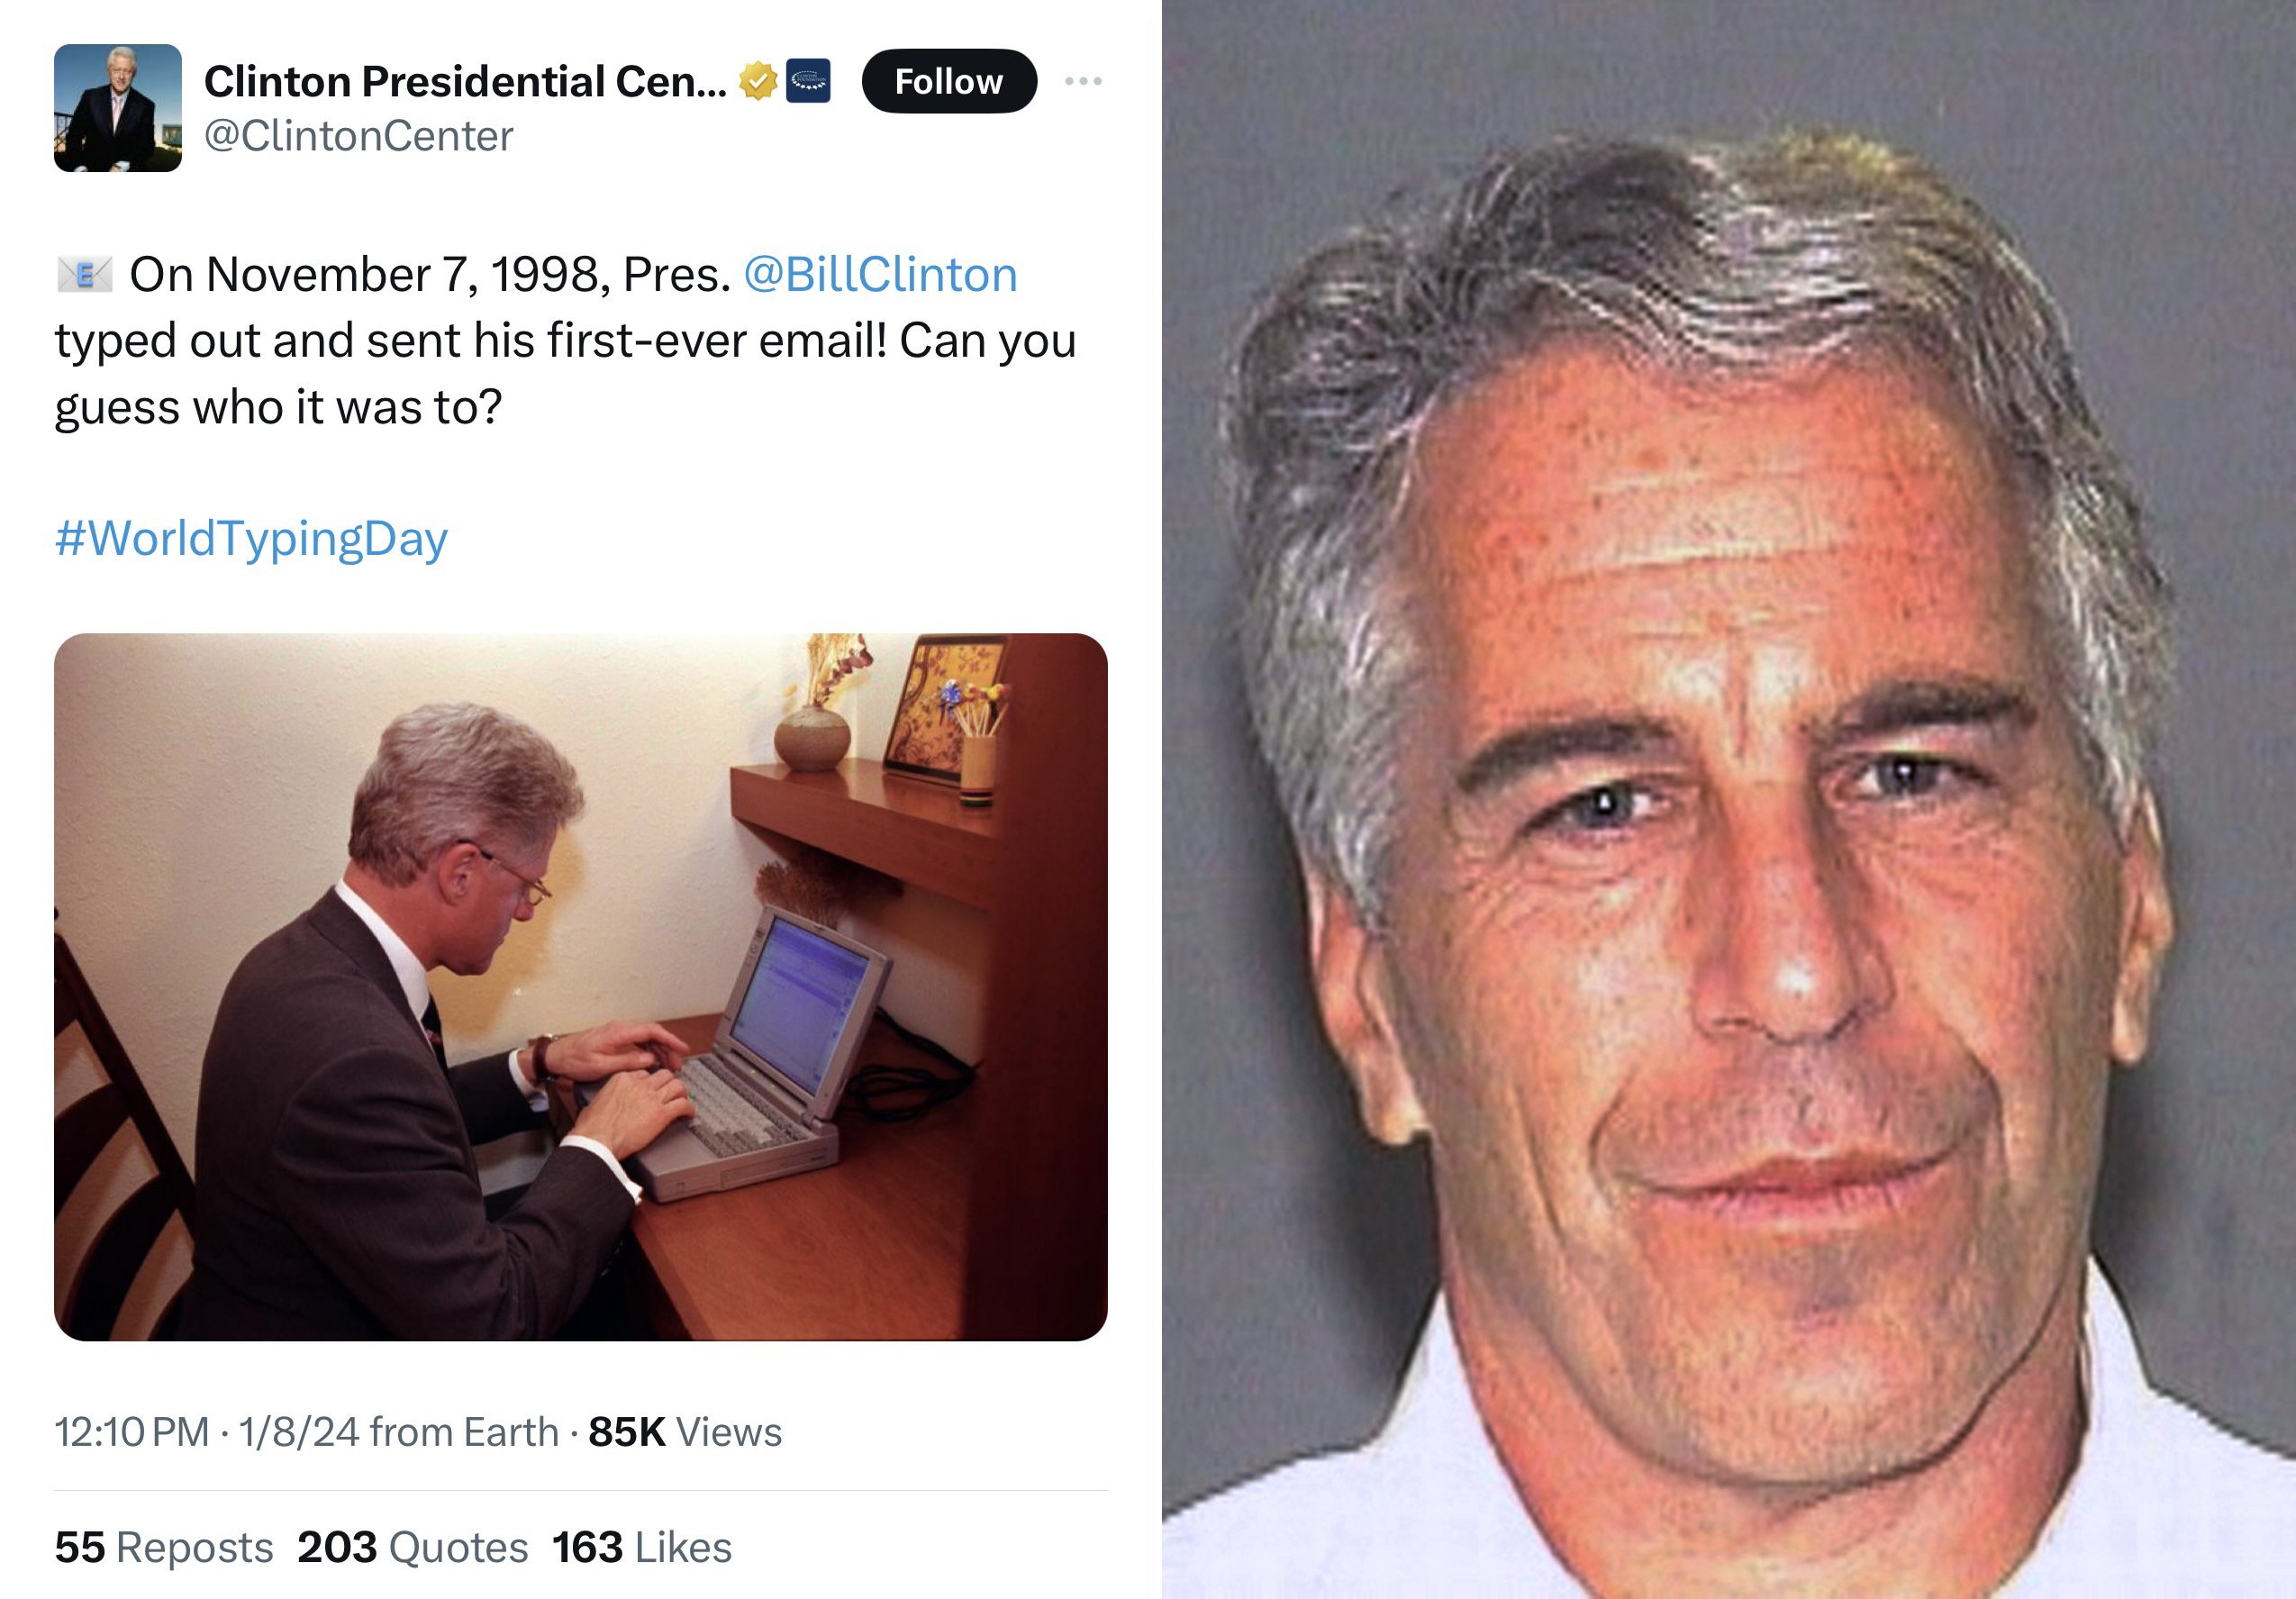Open the Clinton Presidential Cen... display name
Screen dimensions: 2296x1599
click(465, 81)
